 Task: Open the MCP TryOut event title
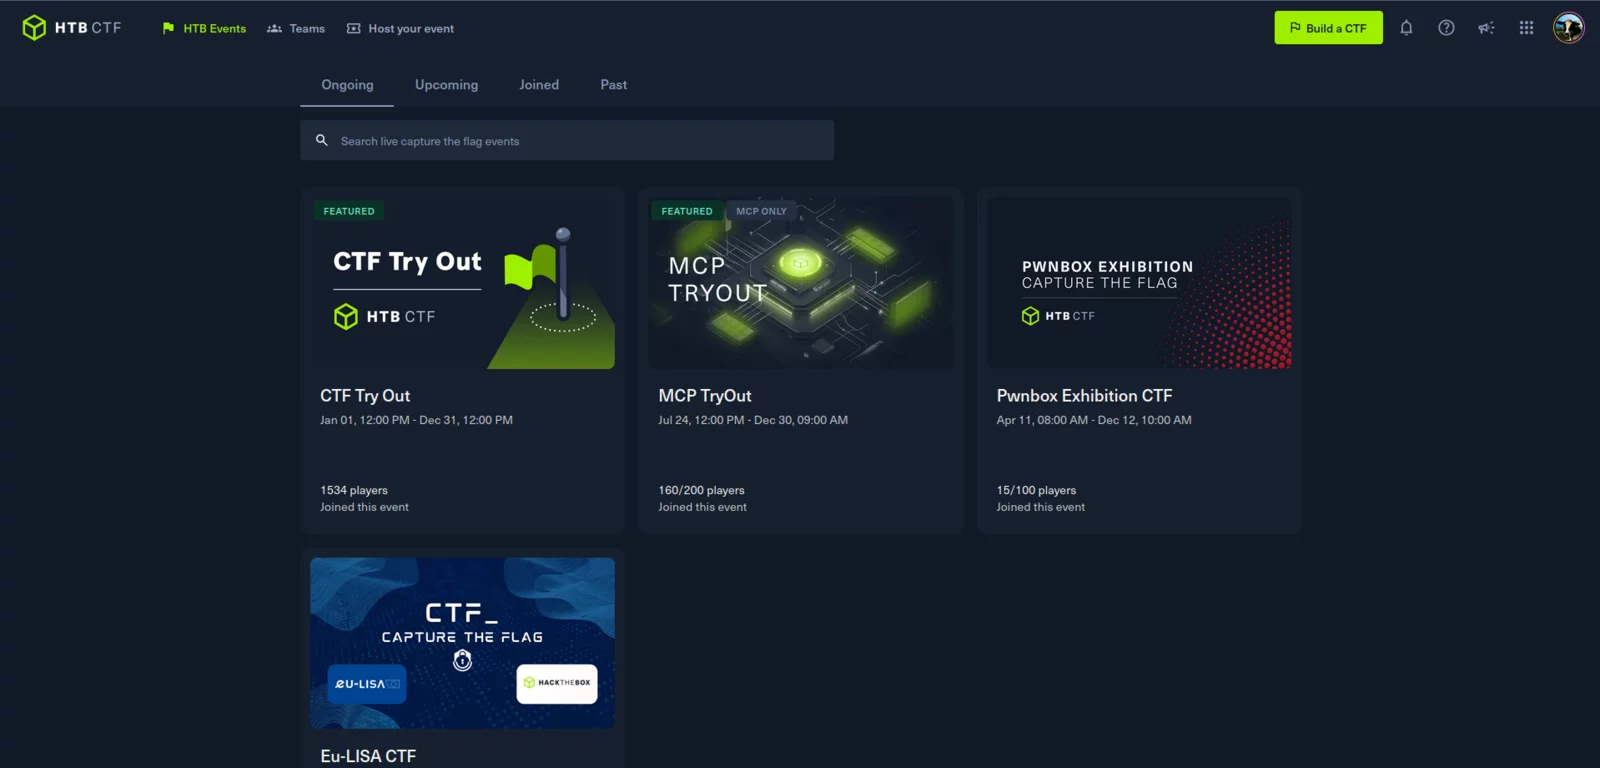point(705,396)
